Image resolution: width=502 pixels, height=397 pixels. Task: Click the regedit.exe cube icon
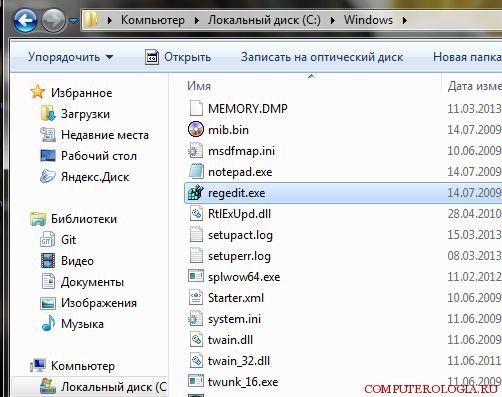coord(196,192)
